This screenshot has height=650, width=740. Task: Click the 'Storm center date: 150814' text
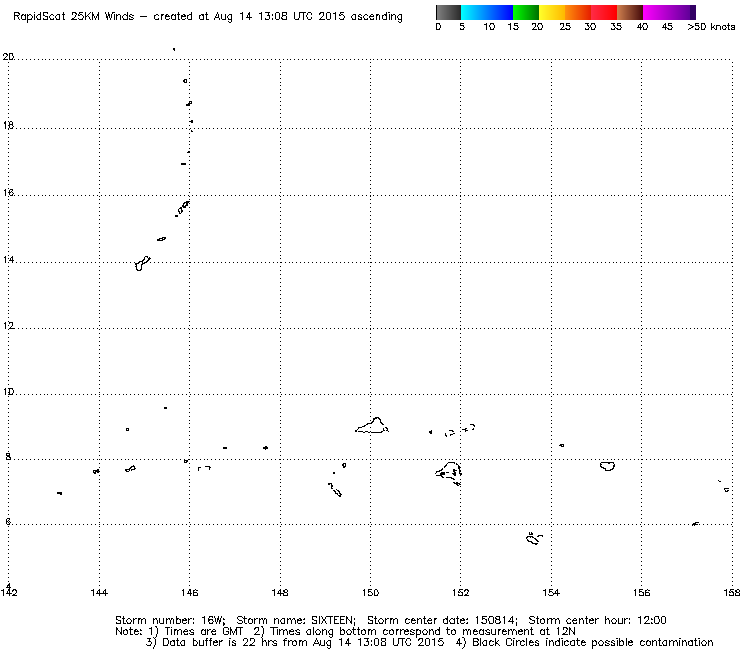click(x=442, y=620)
